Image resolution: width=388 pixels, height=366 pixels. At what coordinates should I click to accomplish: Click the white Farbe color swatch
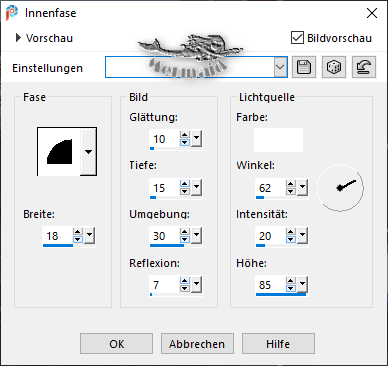[x=278, y=140]
